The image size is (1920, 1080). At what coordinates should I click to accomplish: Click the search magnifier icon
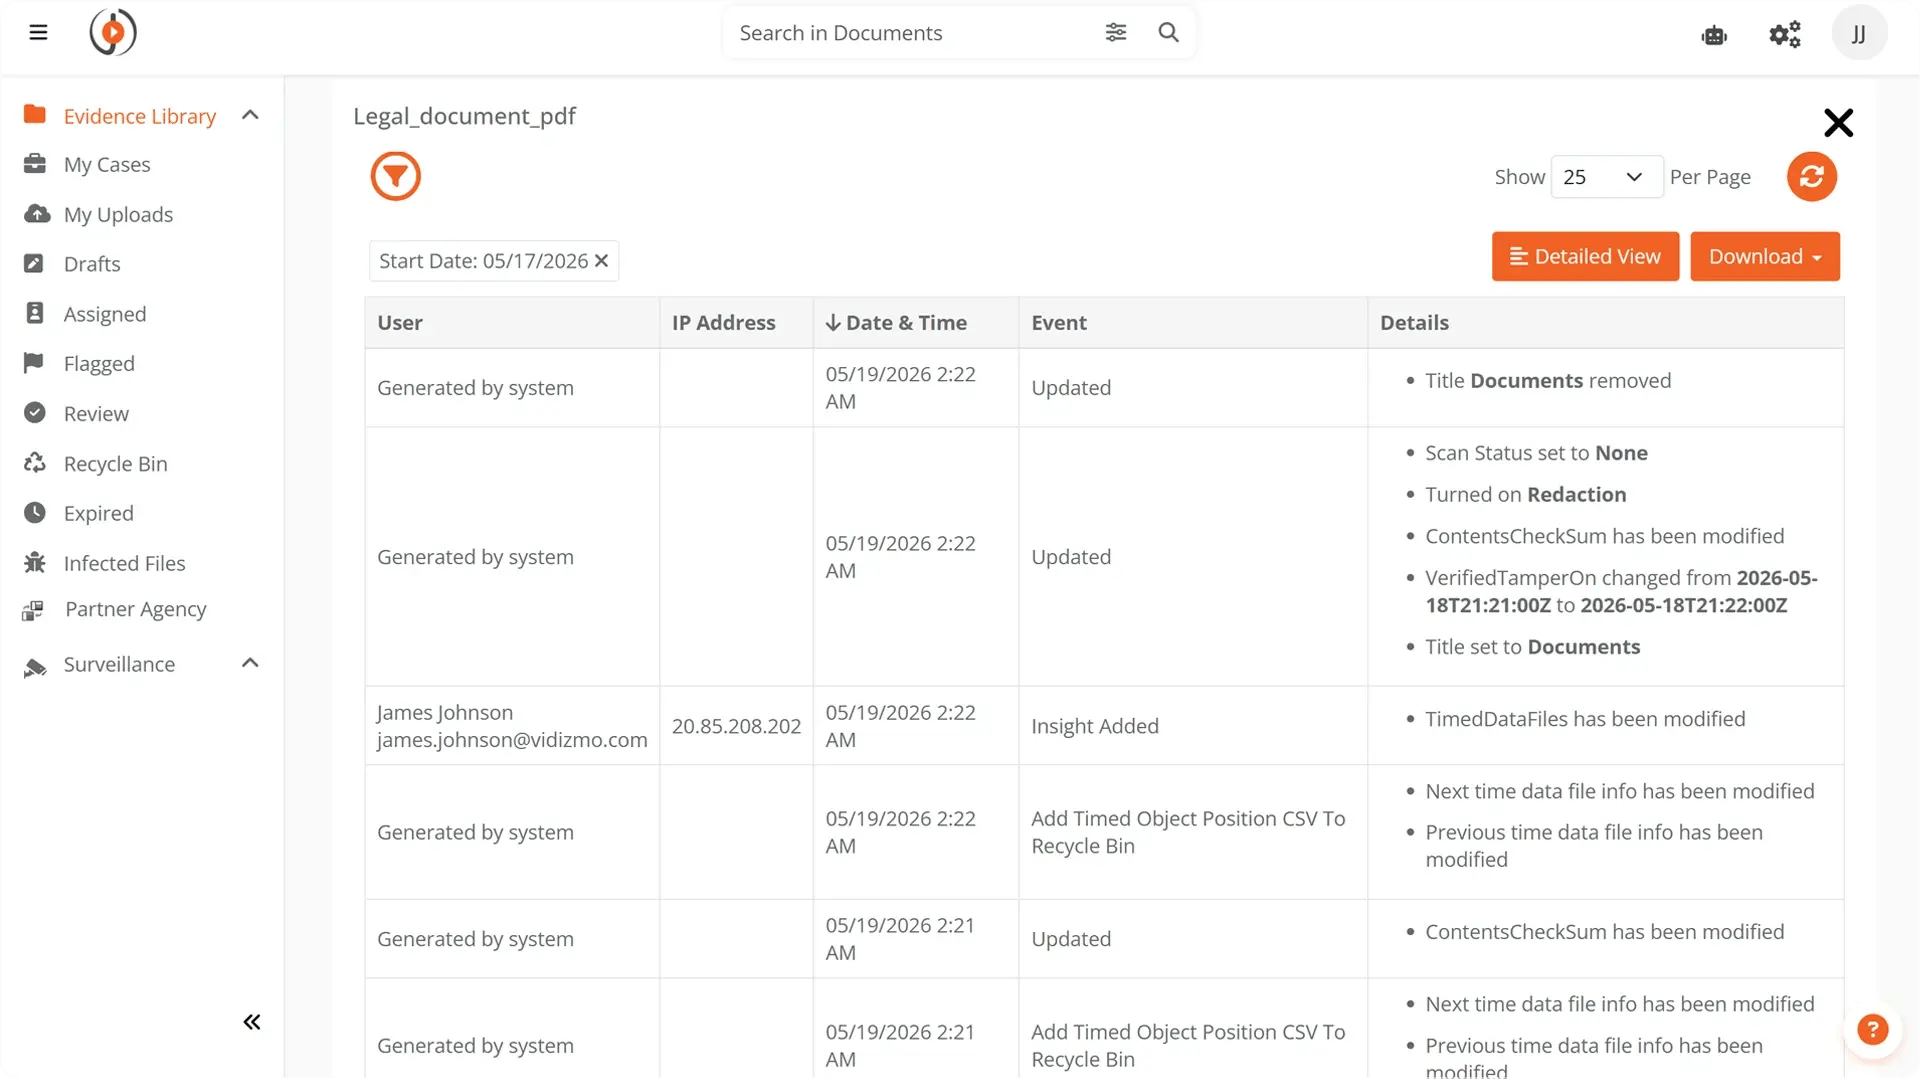pyautogui.click(x=1168, y=33)
